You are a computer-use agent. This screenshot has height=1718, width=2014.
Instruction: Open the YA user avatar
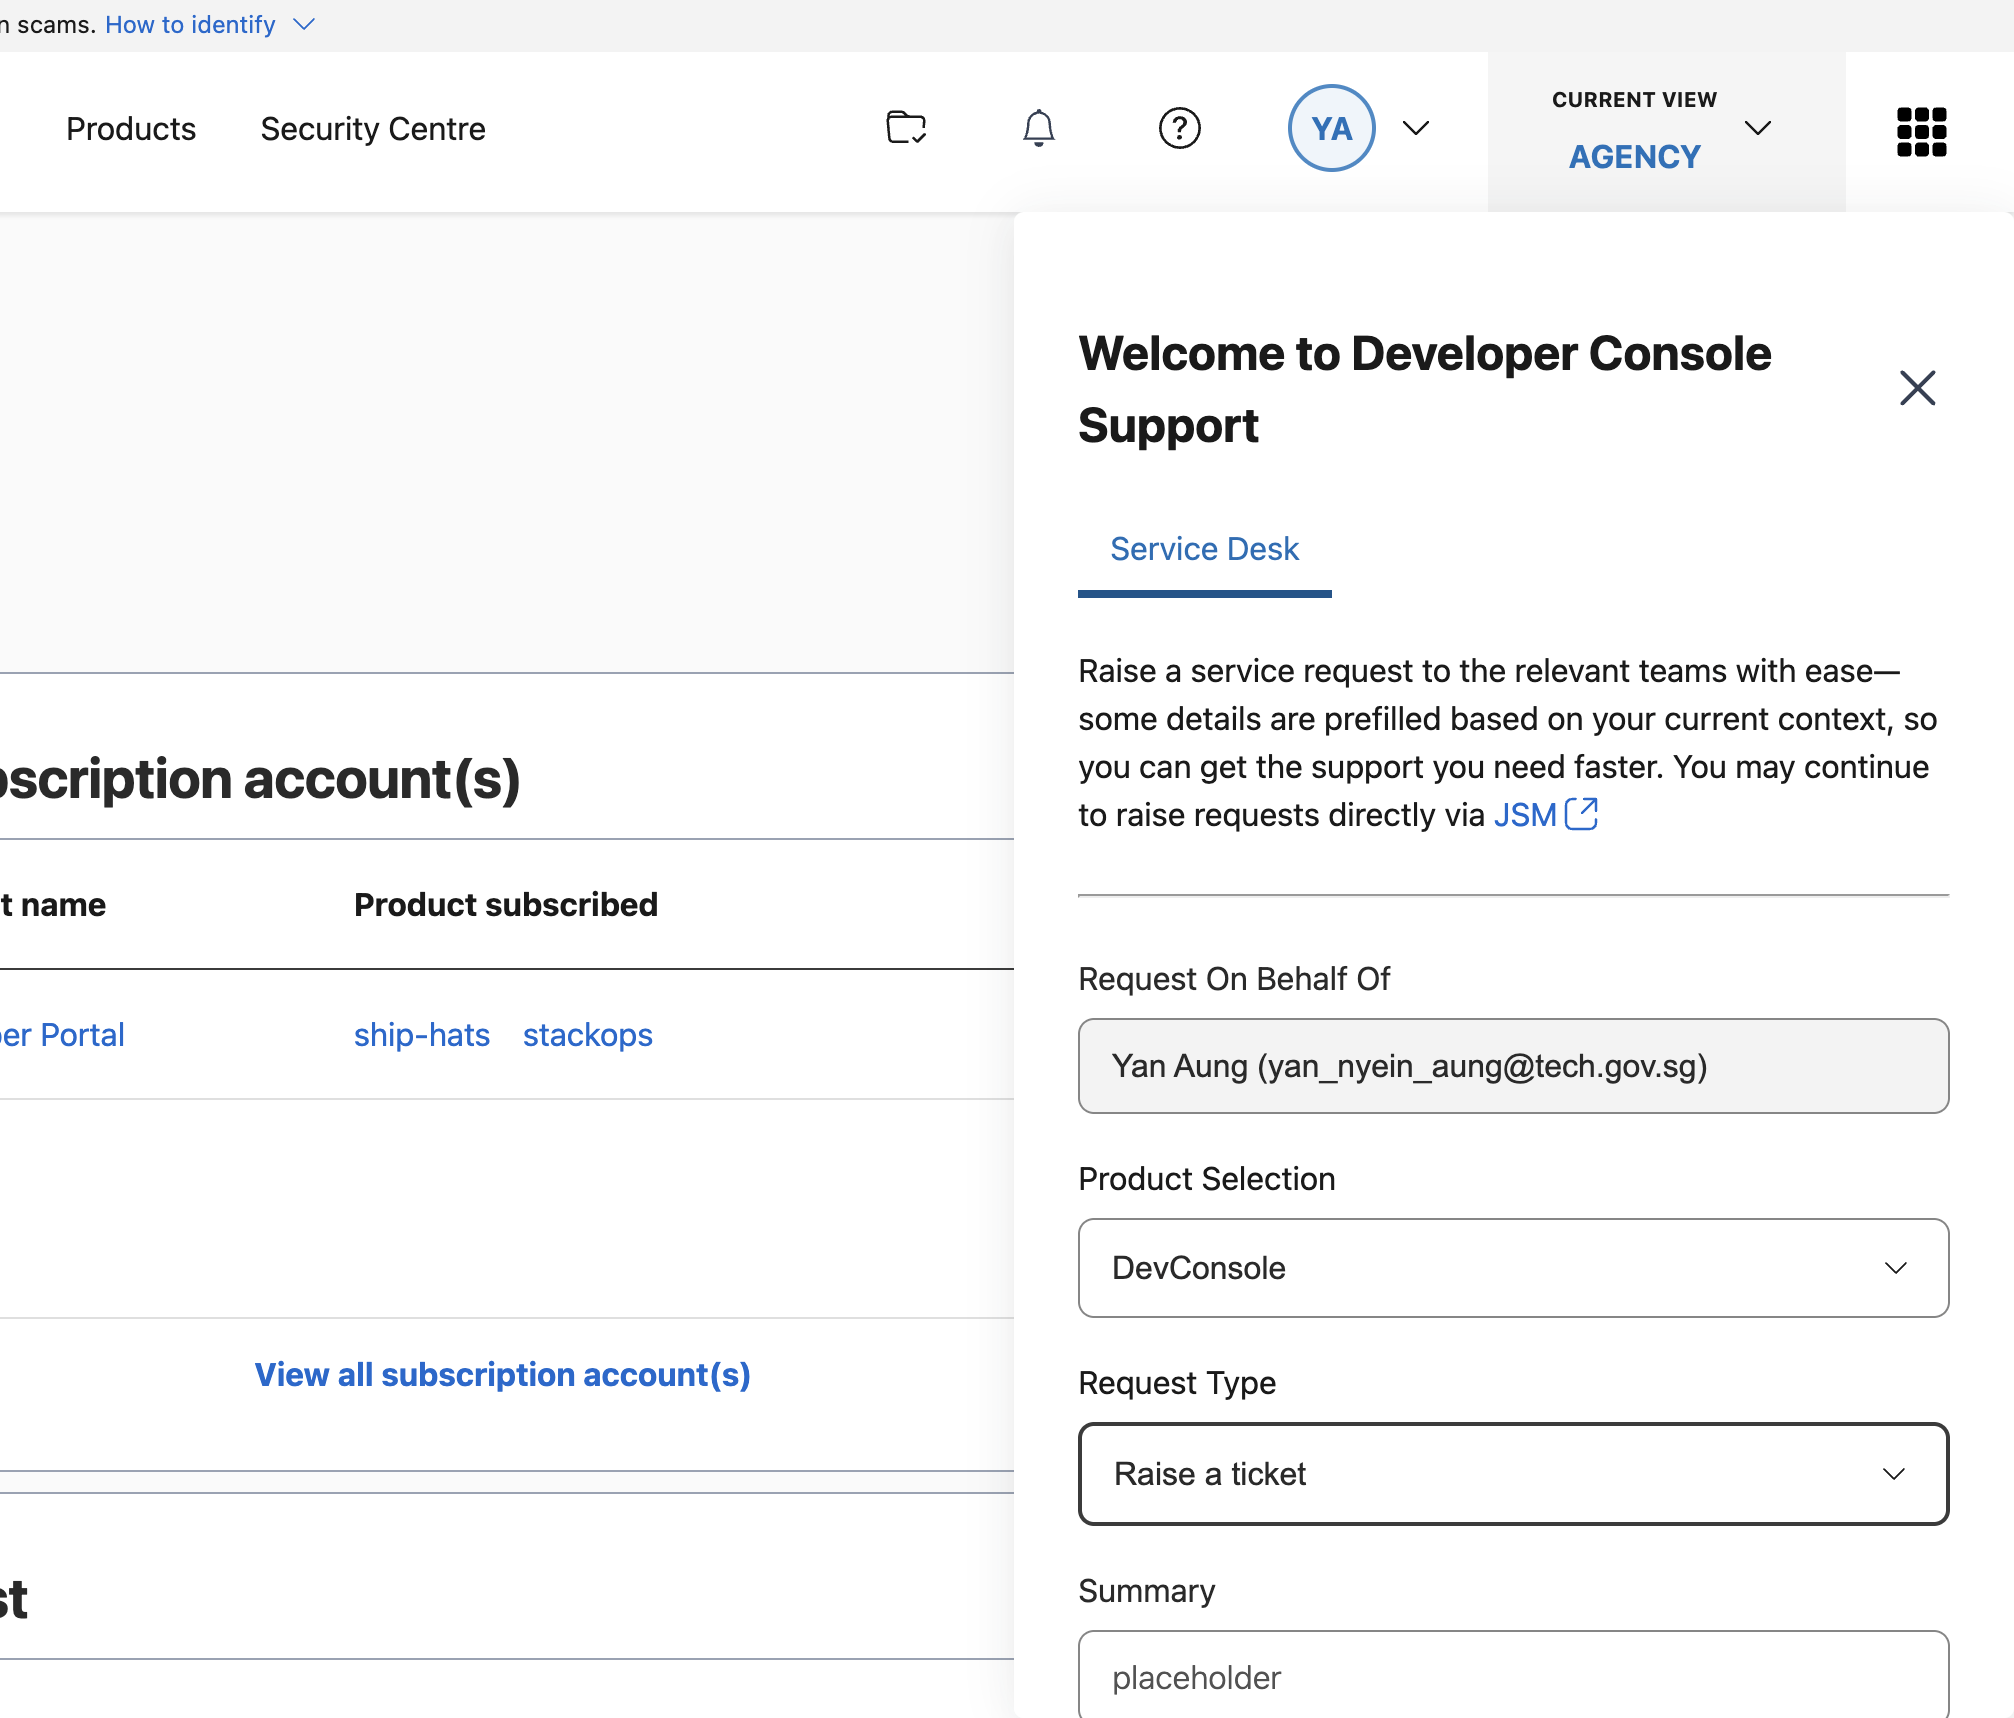pyautogui.click(x=1331, y=128)
